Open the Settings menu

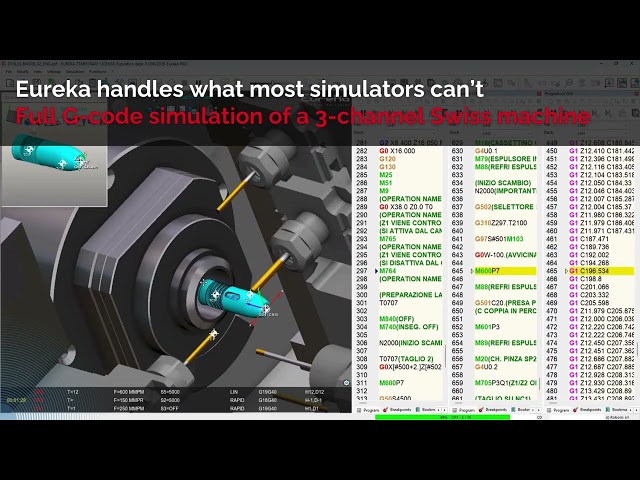[53, 72]
